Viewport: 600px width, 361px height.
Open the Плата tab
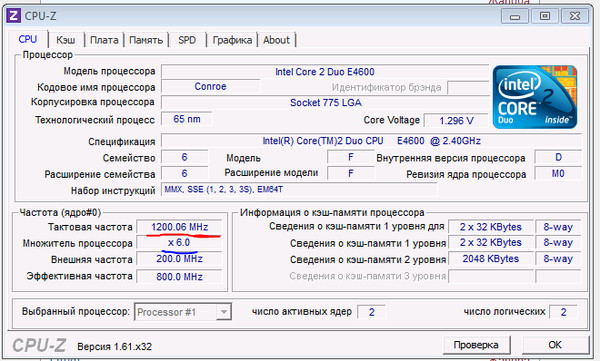coord(104,40)
